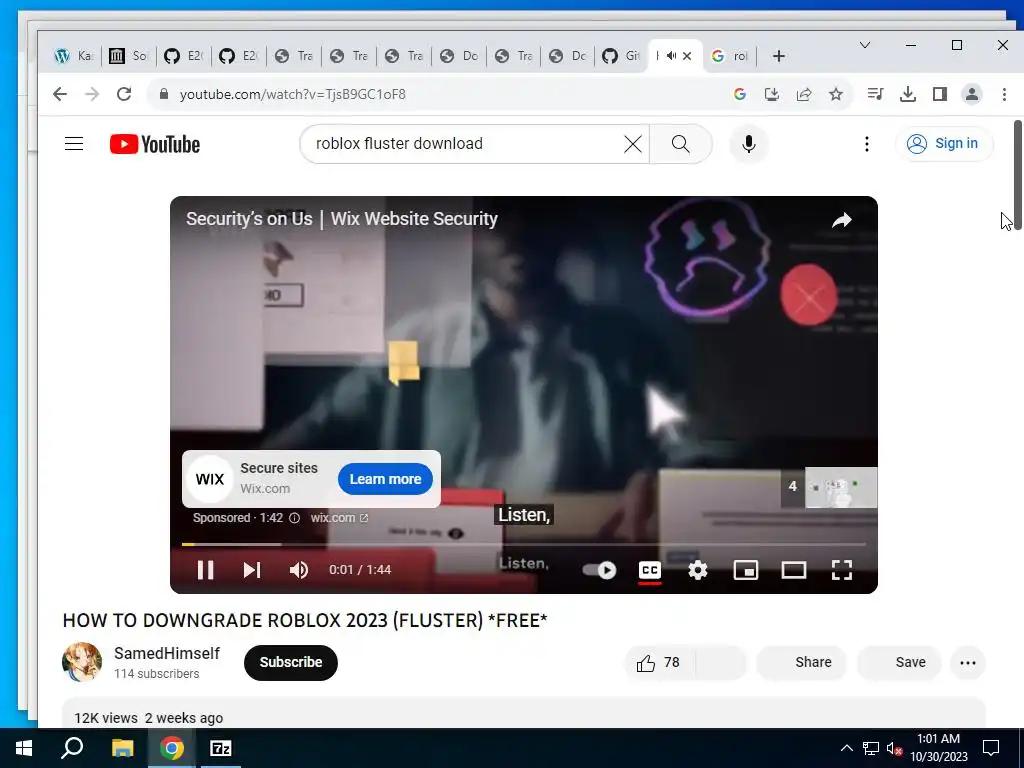Switch to first GitHub E2 tab

point(184,56)
